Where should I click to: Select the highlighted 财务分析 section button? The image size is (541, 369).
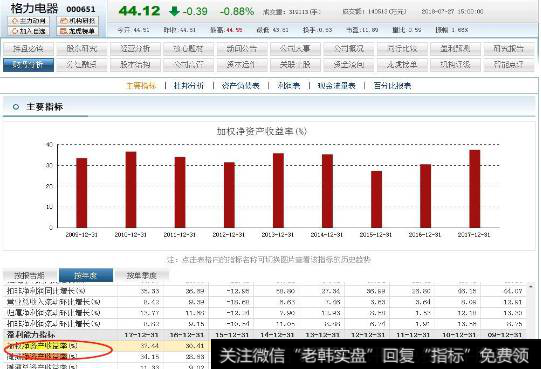pyautogui.click(x=28, y=65)
